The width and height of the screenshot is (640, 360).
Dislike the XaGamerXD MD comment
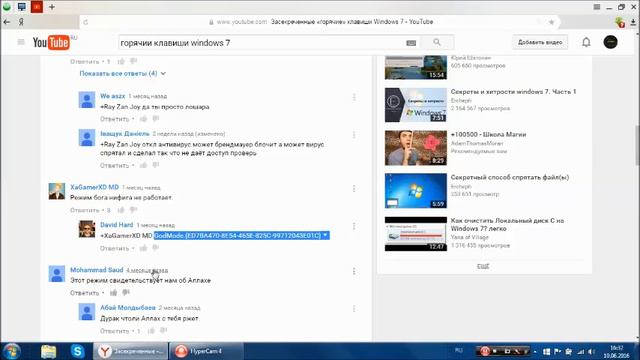tap(133, 210)
